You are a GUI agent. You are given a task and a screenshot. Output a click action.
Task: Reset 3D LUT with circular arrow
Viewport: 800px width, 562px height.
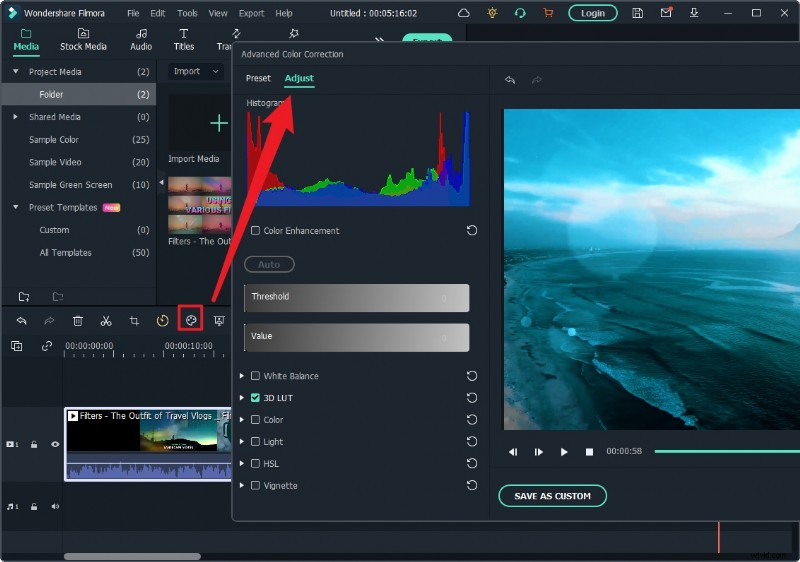coord(471,398)
